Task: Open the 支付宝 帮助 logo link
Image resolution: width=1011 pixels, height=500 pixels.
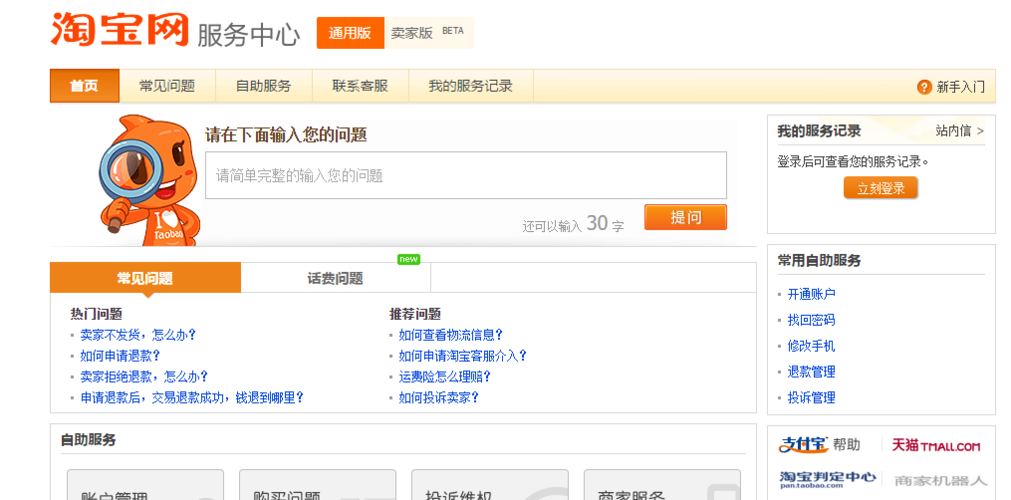Action: [819, 445]
